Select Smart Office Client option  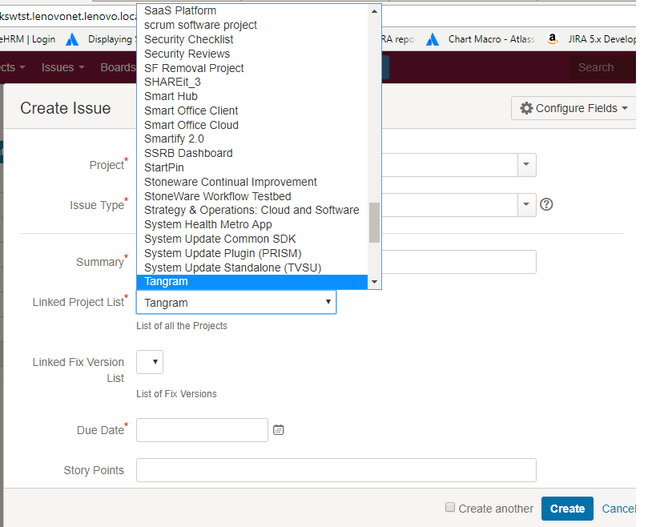[x=252, y=110]
